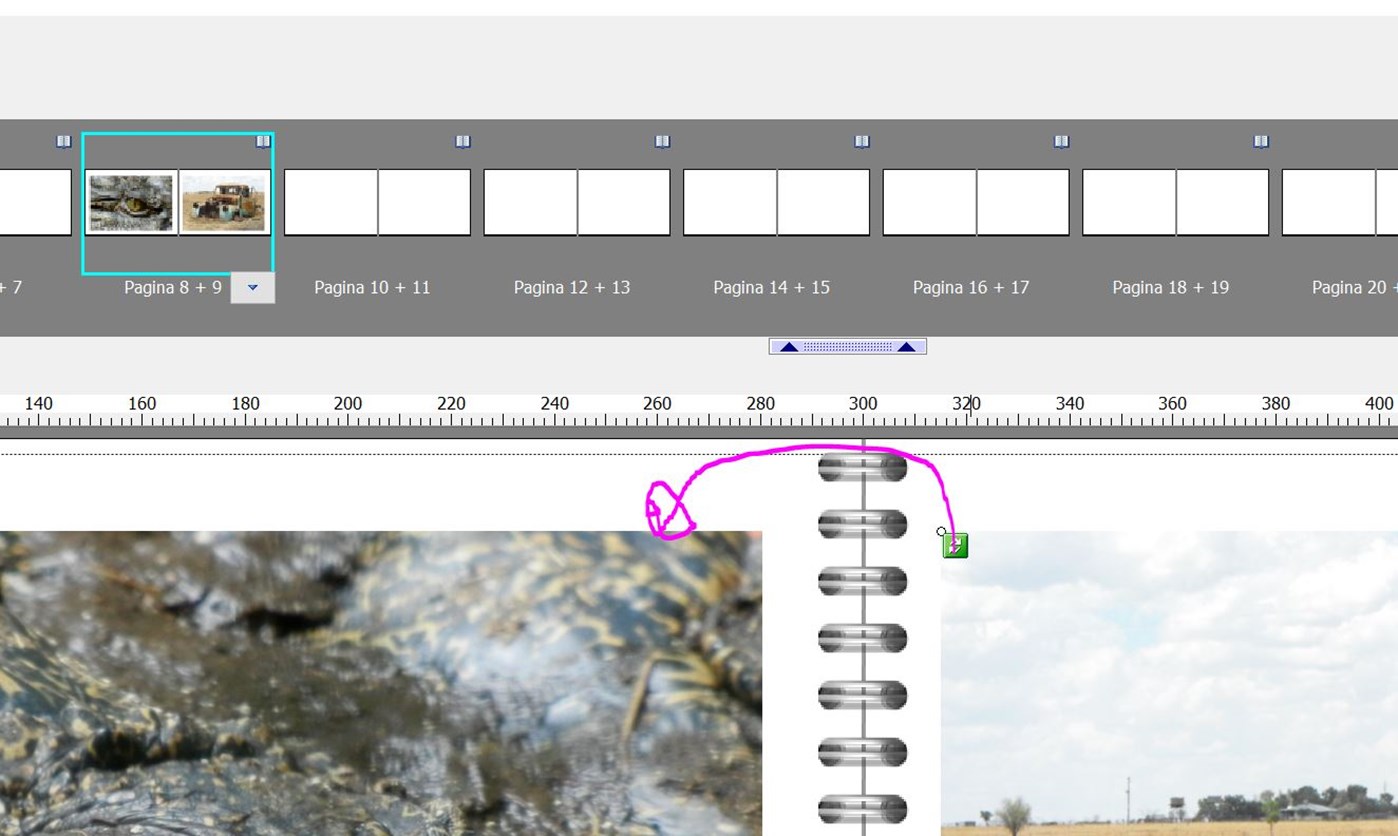Image resolution: width=1398 pixels, height=836 pixels.
Task: Open the dropdown next to Pagina 8 + 9
Action: 253,288
